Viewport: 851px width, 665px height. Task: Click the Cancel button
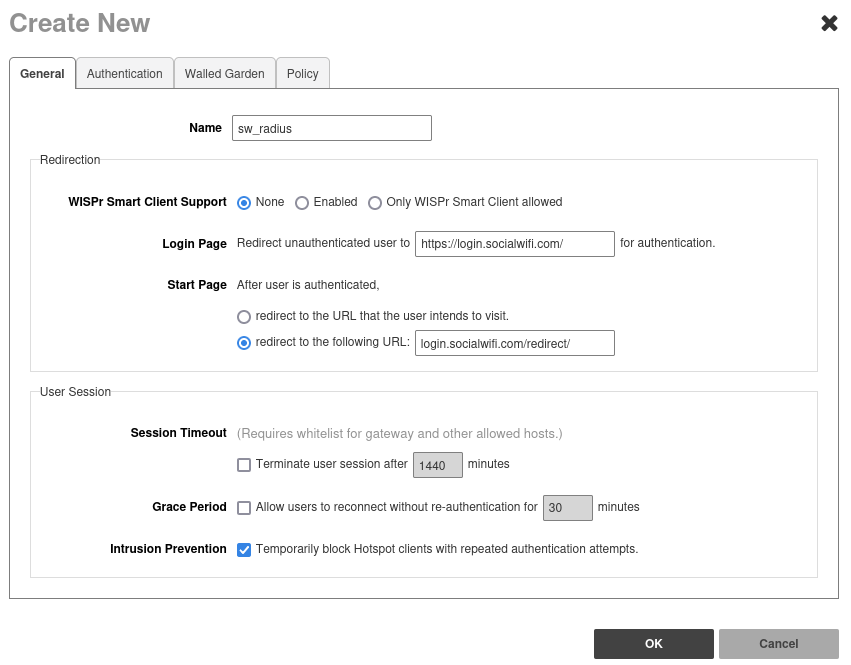[778, 644]
